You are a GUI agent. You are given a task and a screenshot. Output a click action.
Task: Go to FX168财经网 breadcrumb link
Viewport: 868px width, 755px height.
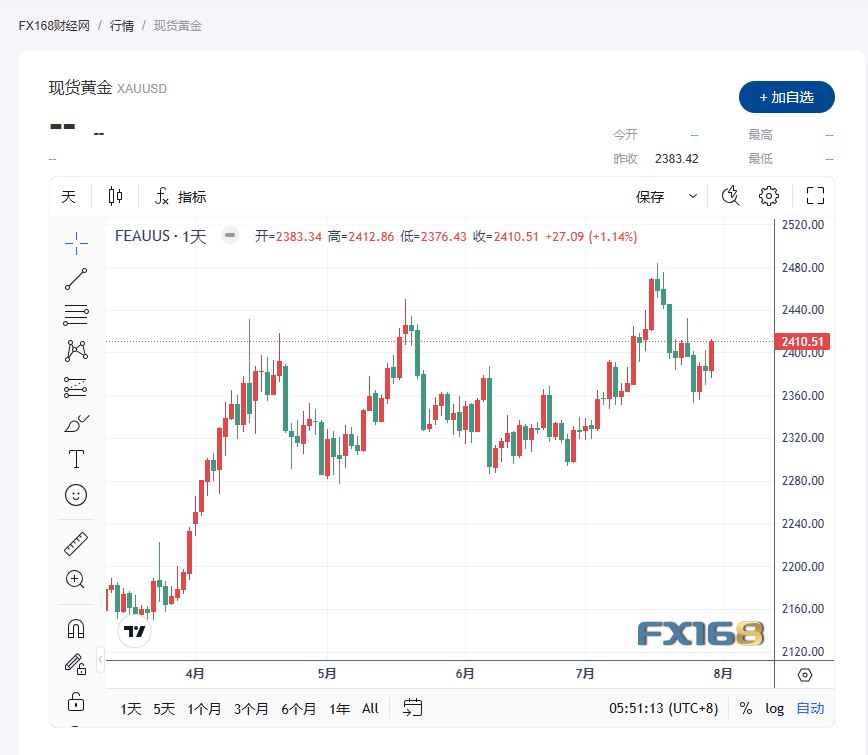point(54,25)
